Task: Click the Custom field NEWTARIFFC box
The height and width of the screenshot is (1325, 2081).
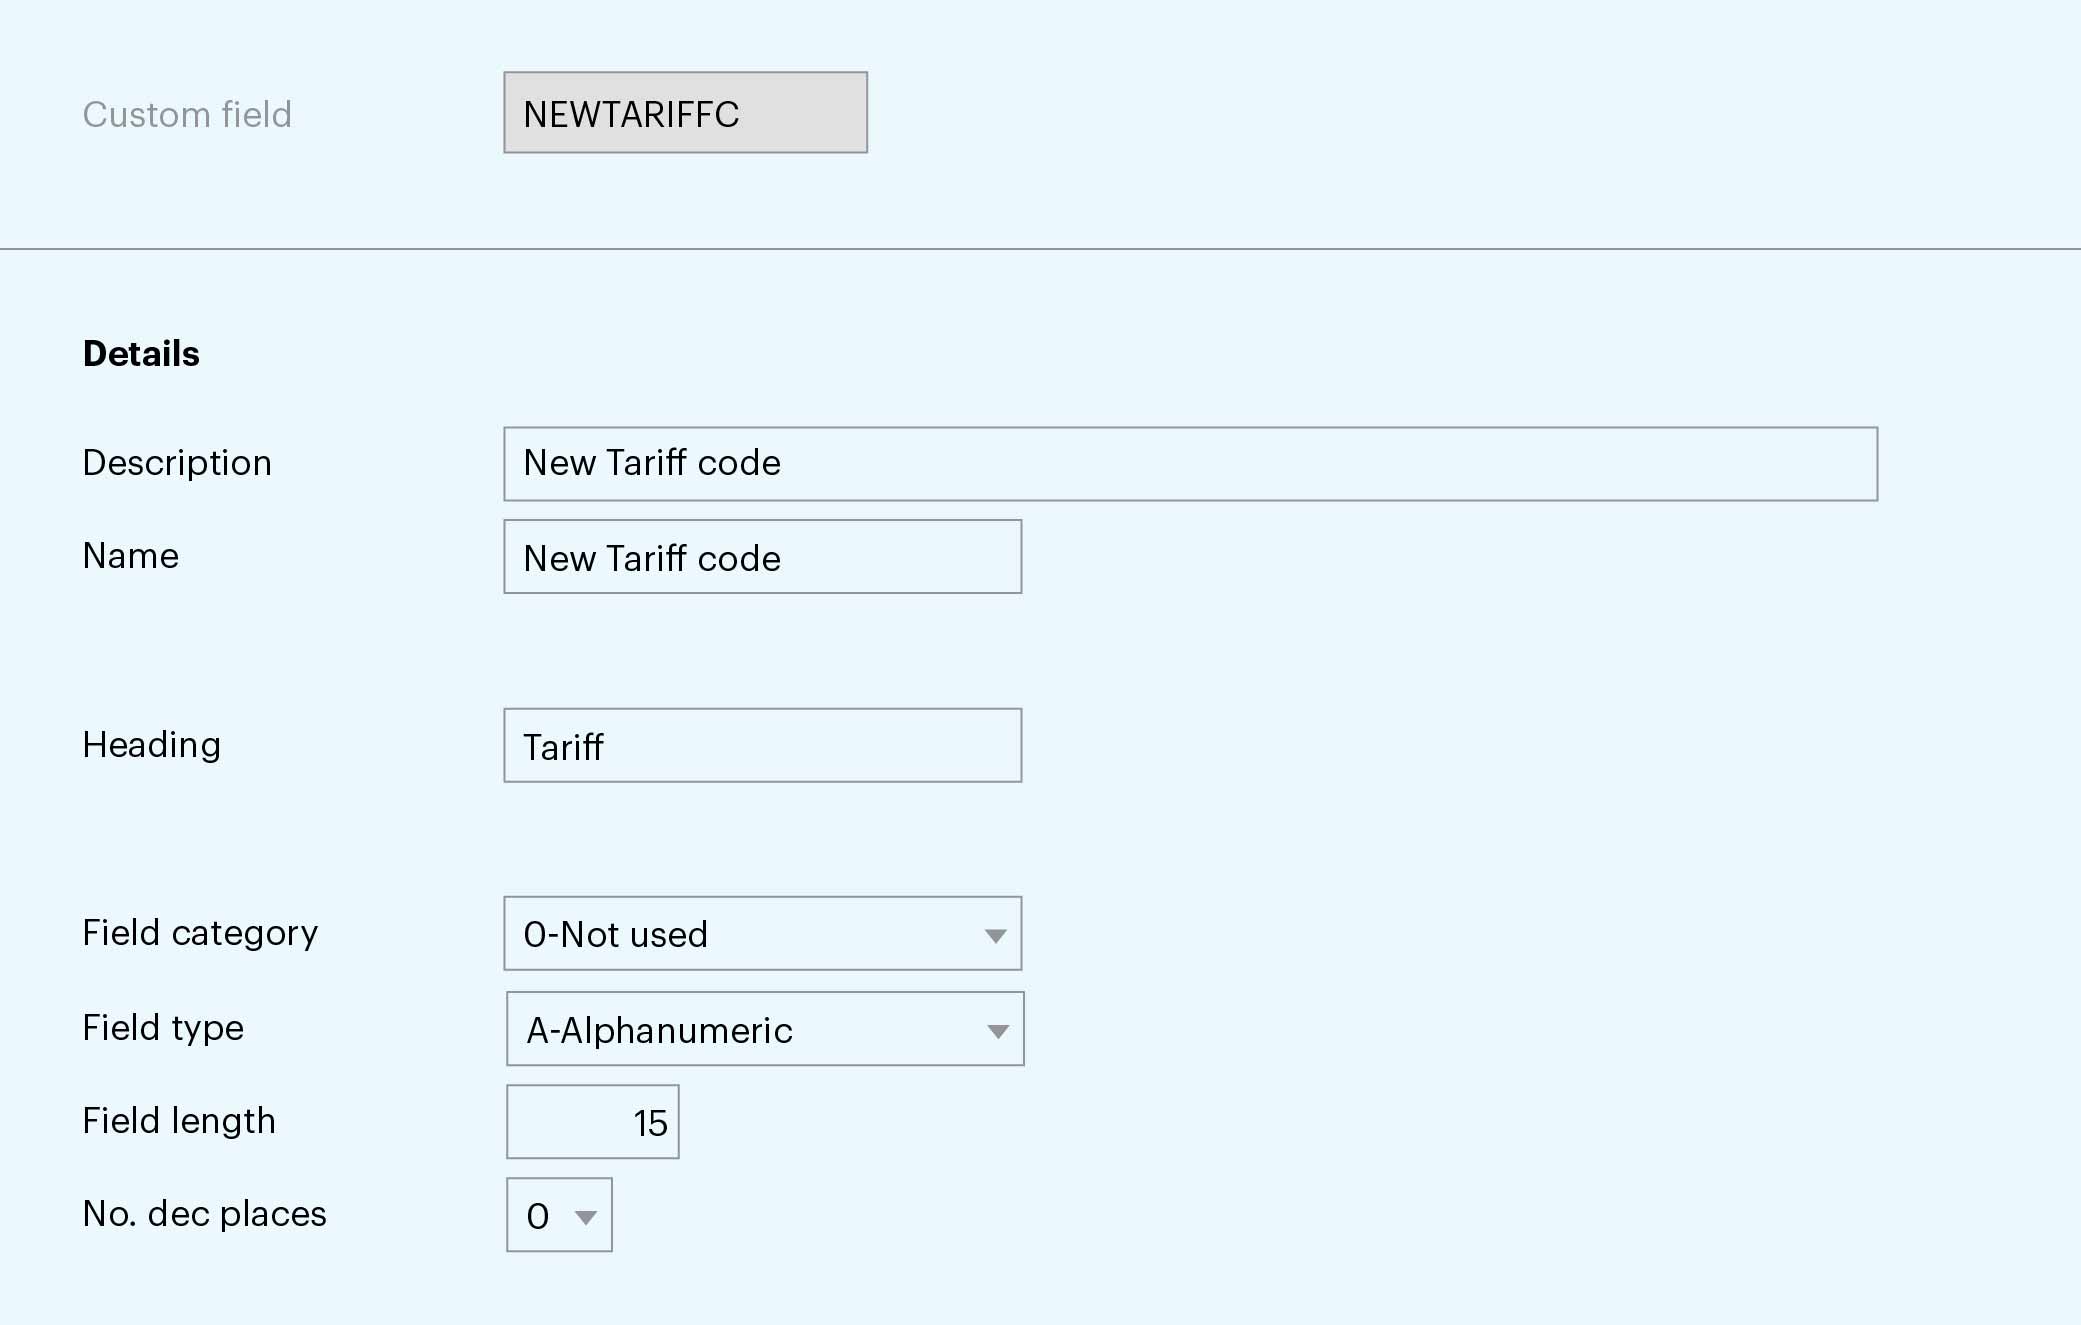Action: pos(685,113)
